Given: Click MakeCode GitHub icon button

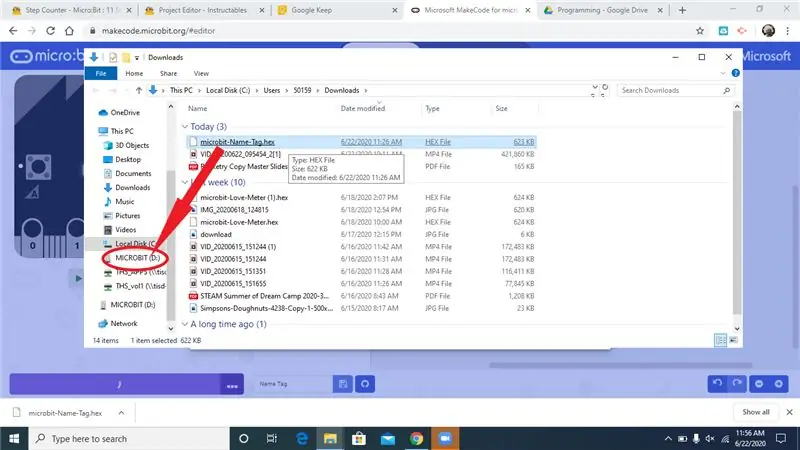Looking at the screenshot, I should point(365,384).
